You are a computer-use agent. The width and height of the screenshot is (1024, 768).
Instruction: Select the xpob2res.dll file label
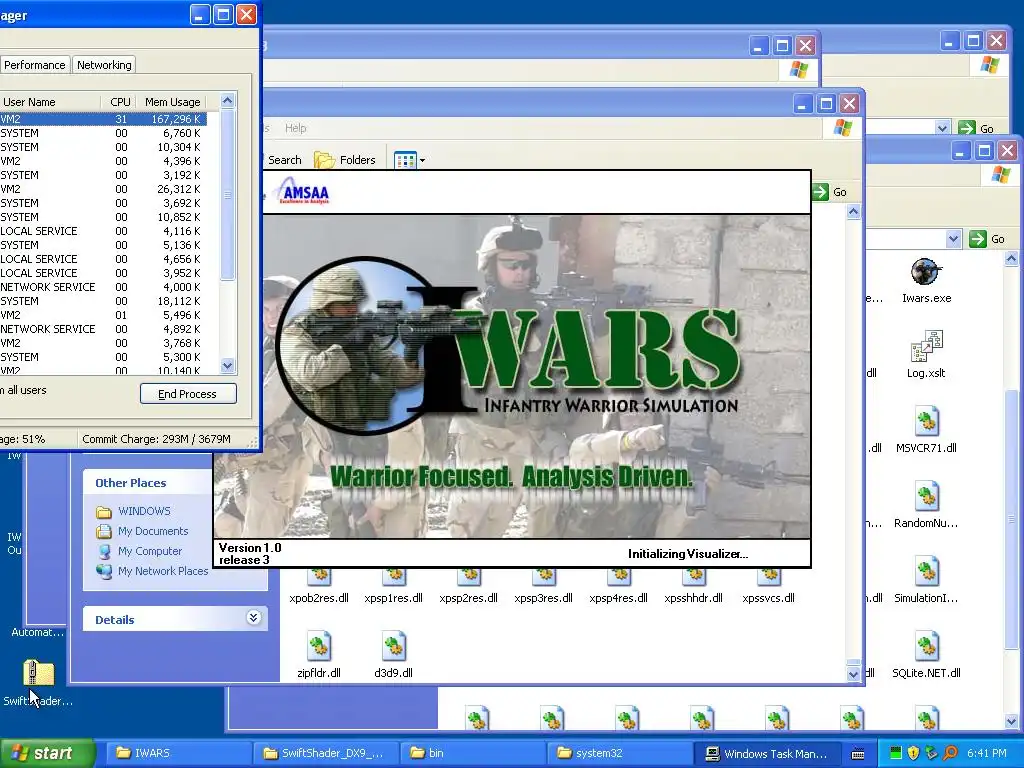tap(319, 598)
